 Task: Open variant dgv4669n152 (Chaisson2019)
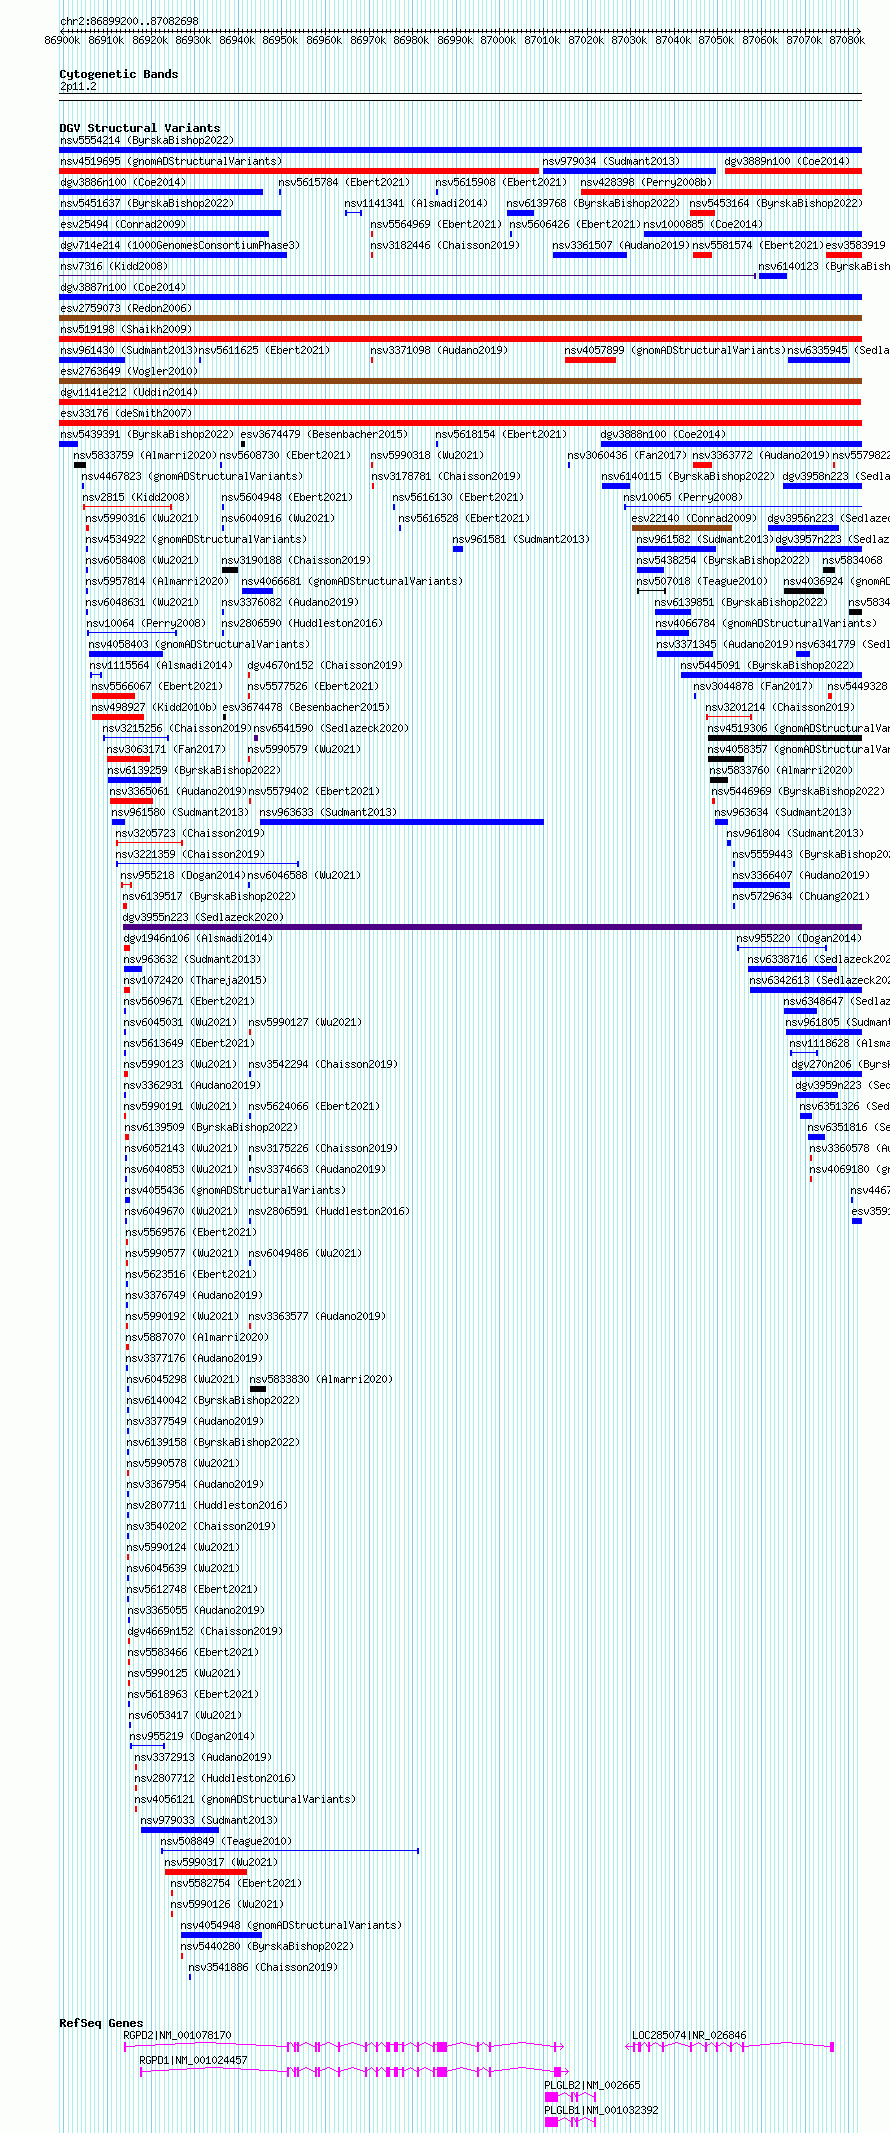pyautogui.click(x=129, y=1641)
